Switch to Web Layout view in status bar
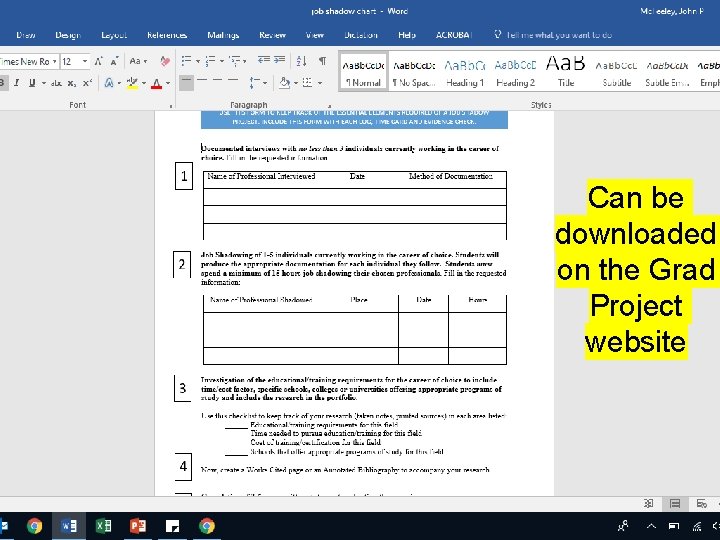This screenshot has height=540, width=720. [701, 504]
